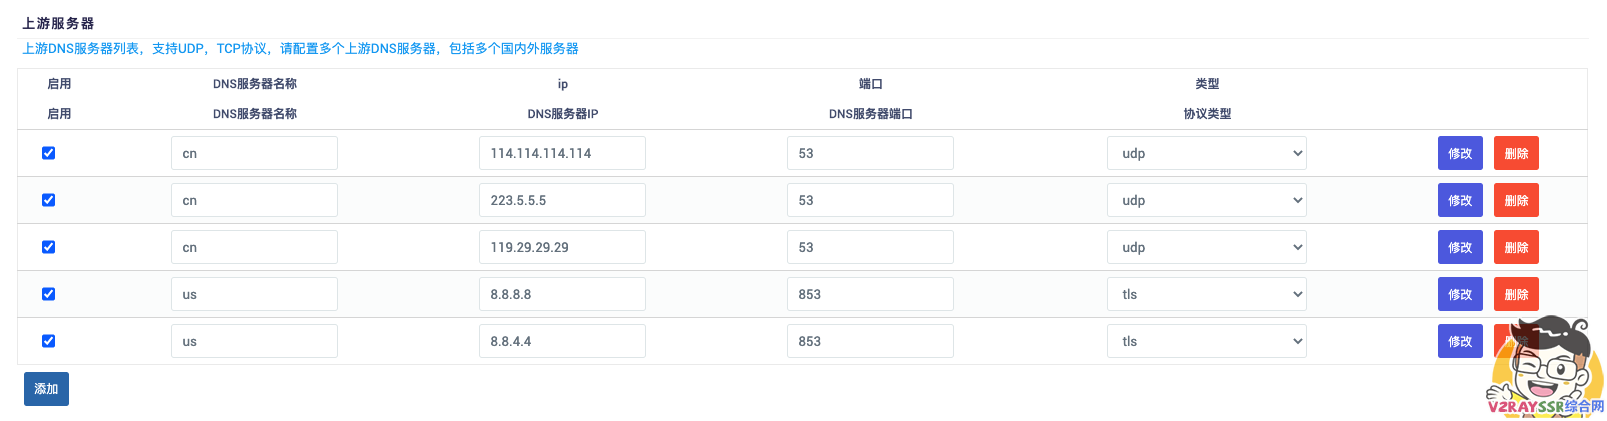Open protocol dropdown for 114.114.114.114 row
Screen dimensions: 1607x421
tap(1206, 153)
